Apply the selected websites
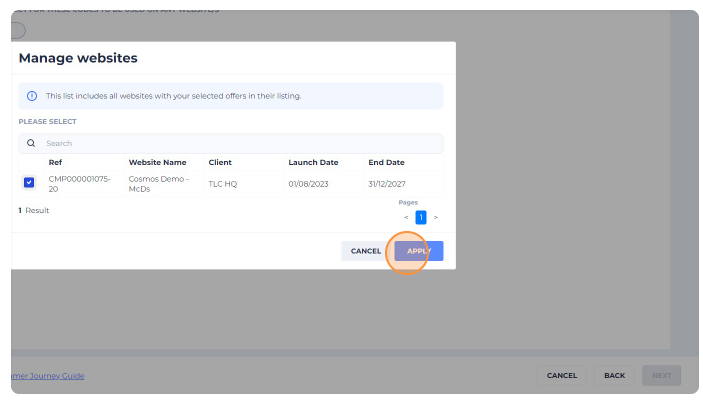The height and width of the screenshot is (400, 703). (x=418, y=251)
